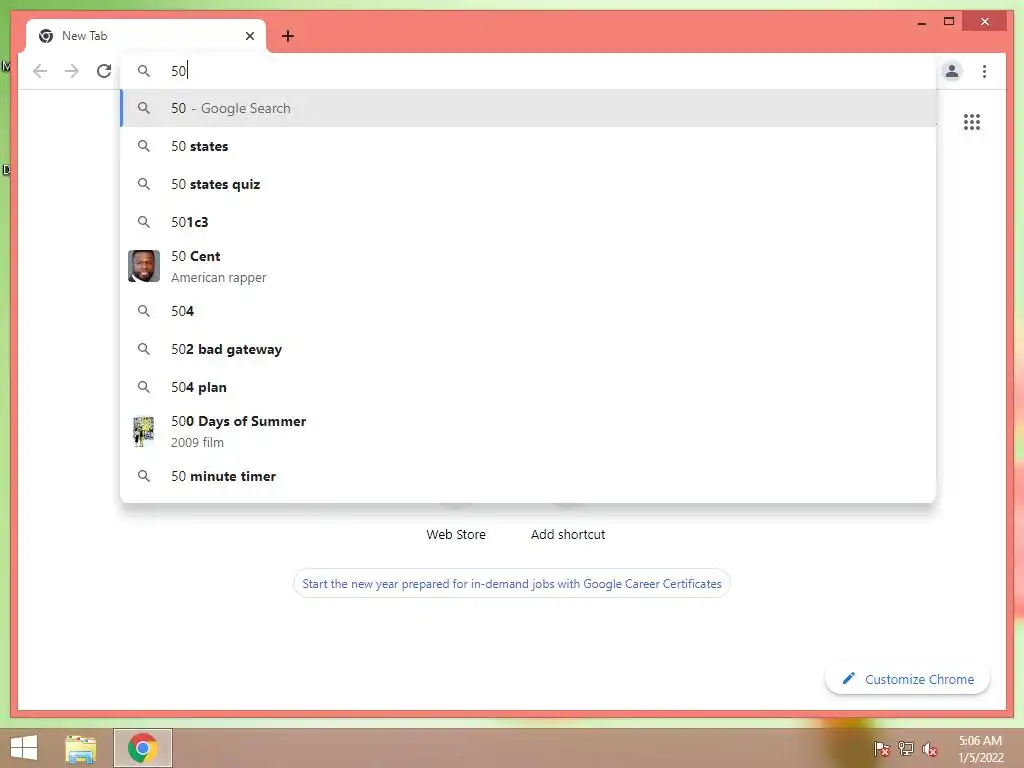This screenshot has height=768, width=1024.
Task: Click the Customize Chrome button
Action: click(x=908, y=679)
